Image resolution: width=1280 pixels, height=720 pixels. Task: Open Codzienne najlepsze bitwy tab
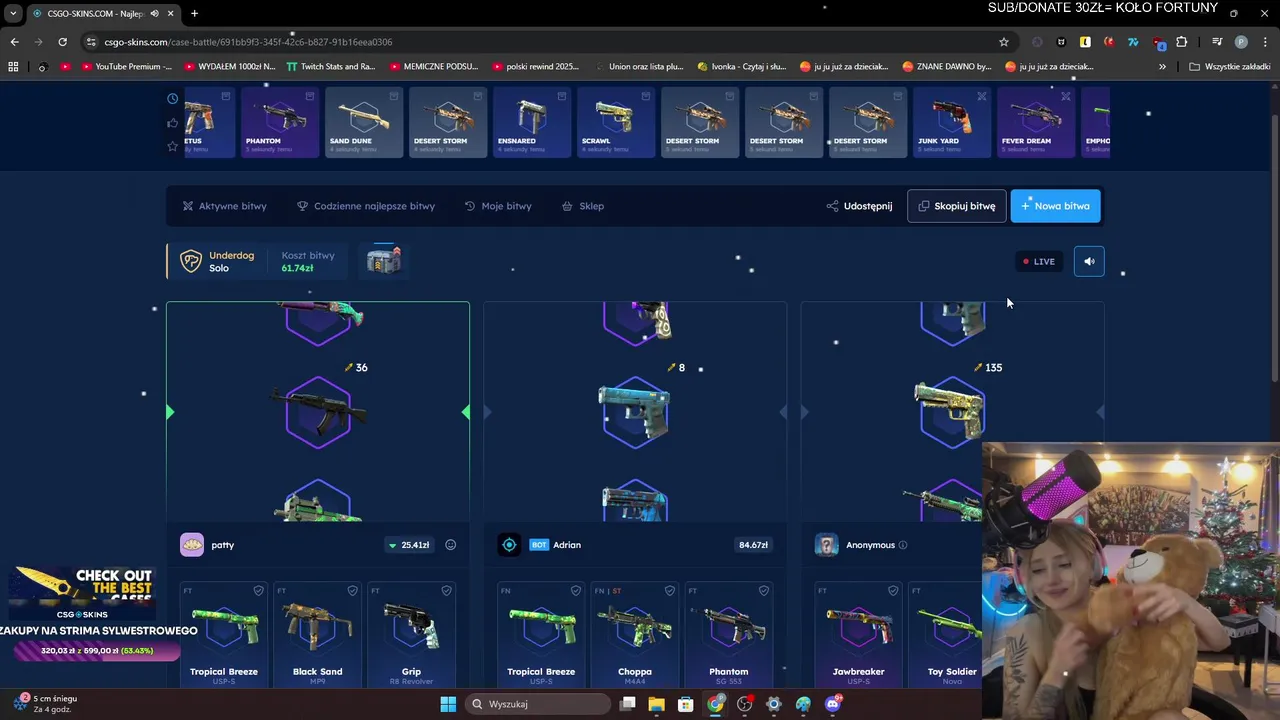366,206
